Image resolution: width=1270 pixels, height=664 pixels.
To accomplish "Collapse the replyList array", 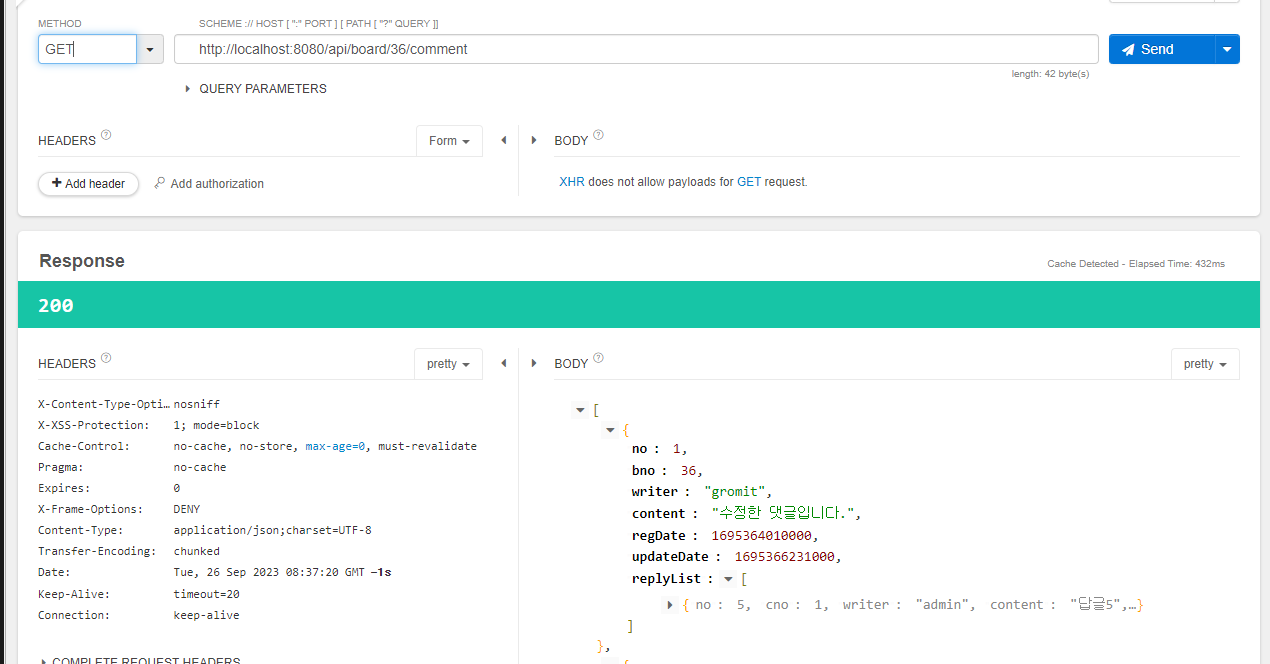I will [728, 579].
